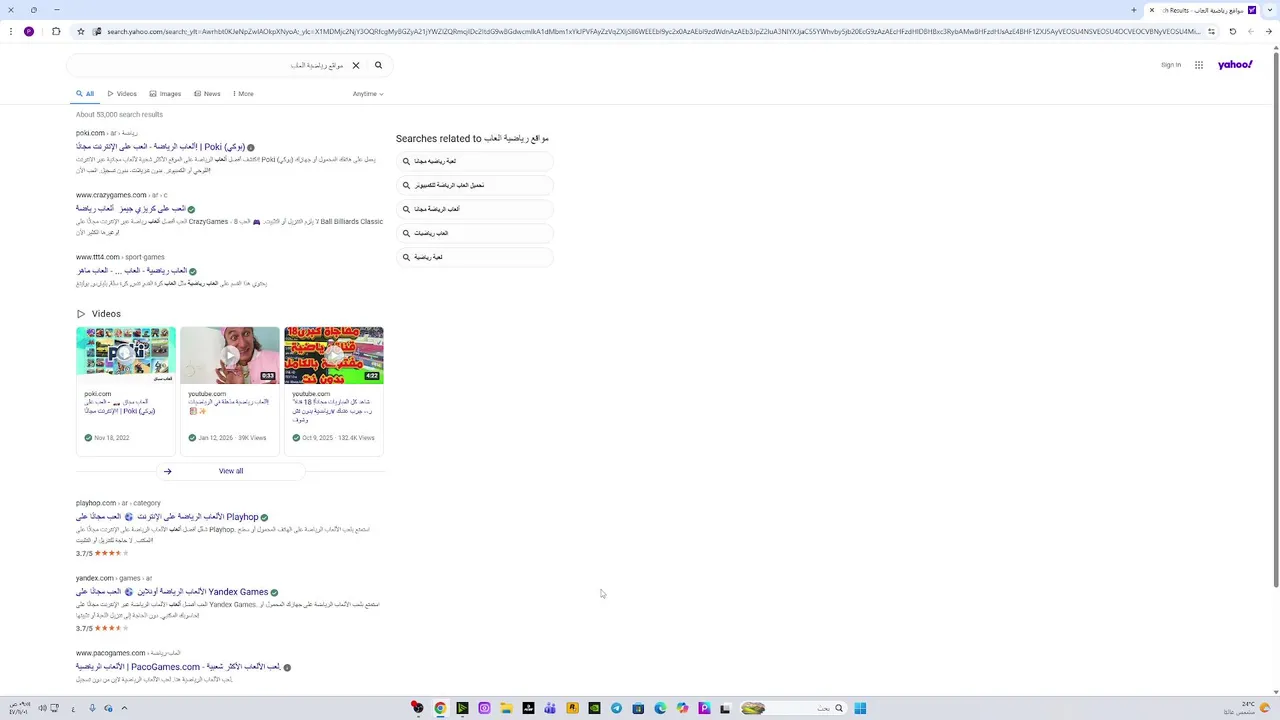The width and height of the screenshot is (1280, 720).
Task: Play the 0:33 YouTube video thumbnail
Action: tap(230, 355)
